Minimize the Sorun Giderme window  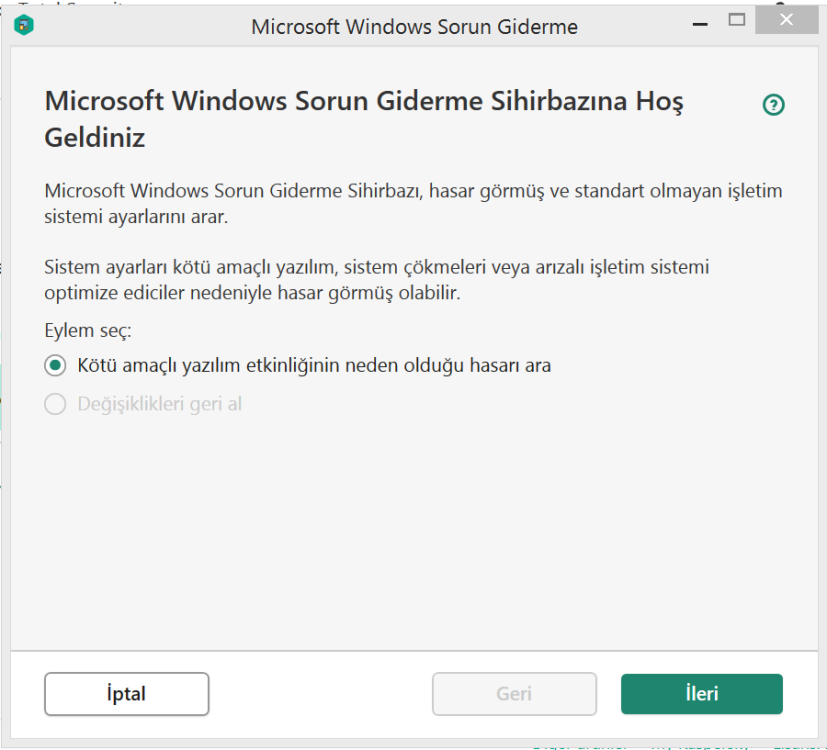pyautogui.click(x=700, y=24)
